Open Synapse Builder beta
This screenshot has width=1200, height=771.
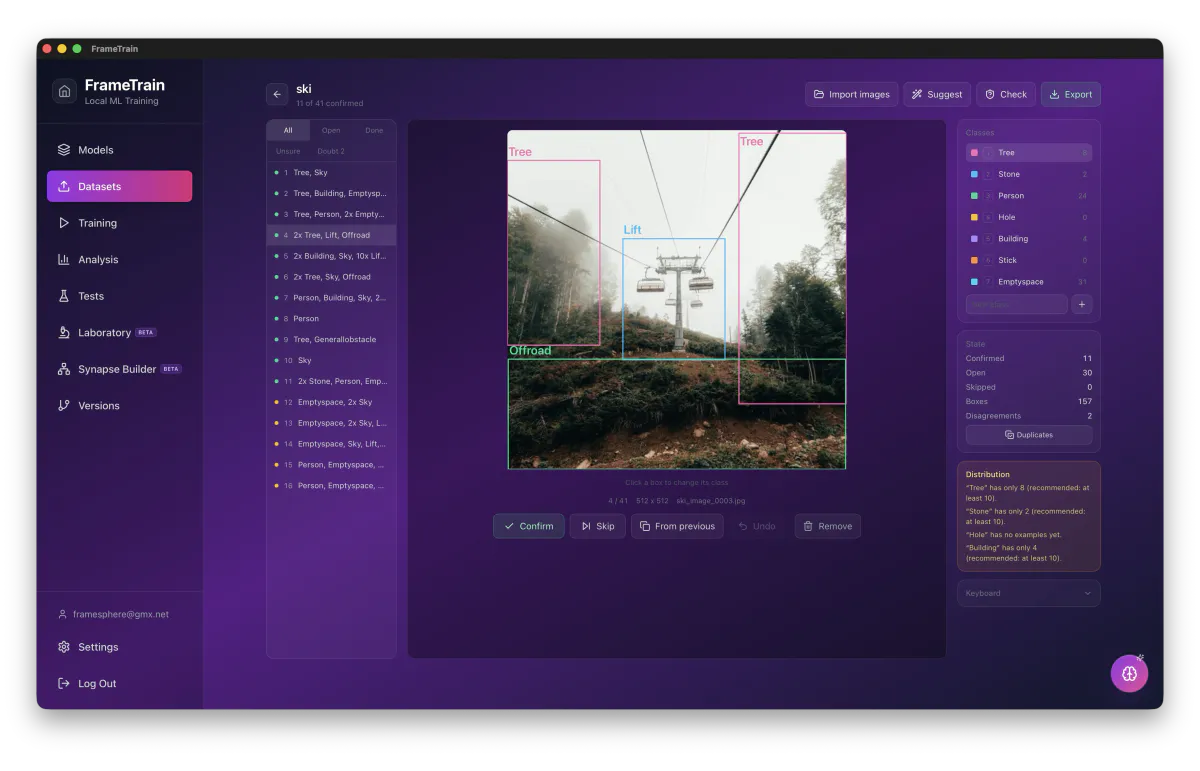(x=119, y=369)
